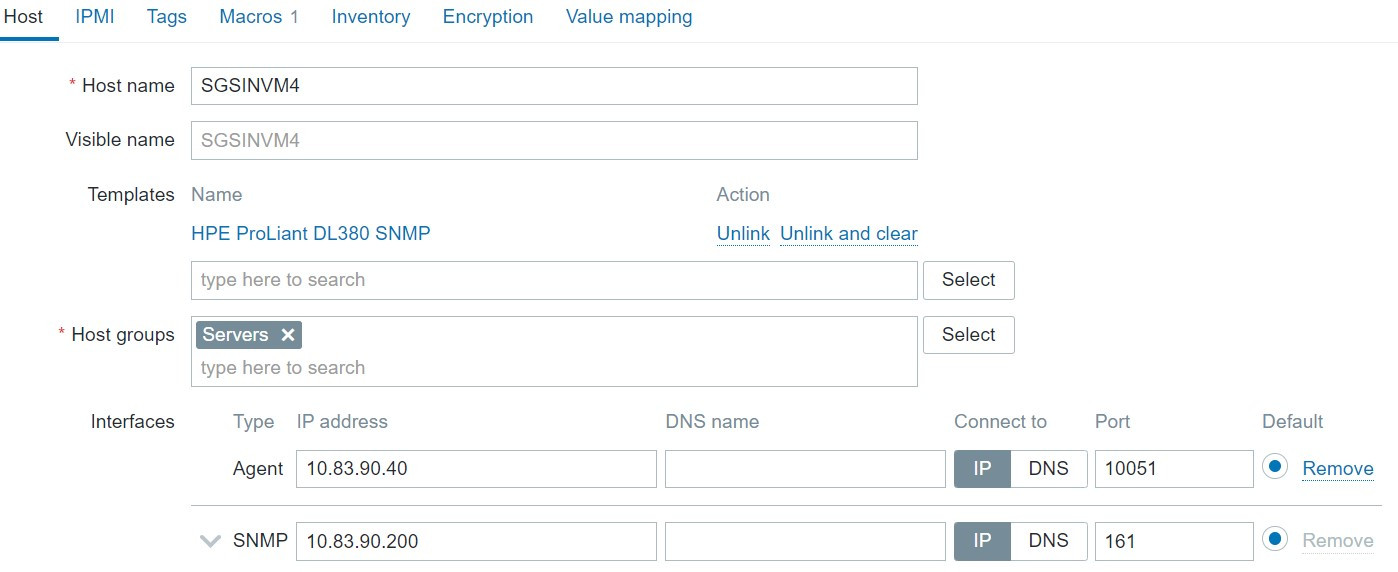1398x572 pixels.
Task: Remove the Servers host group tag
Action: (x=288, y=335)
